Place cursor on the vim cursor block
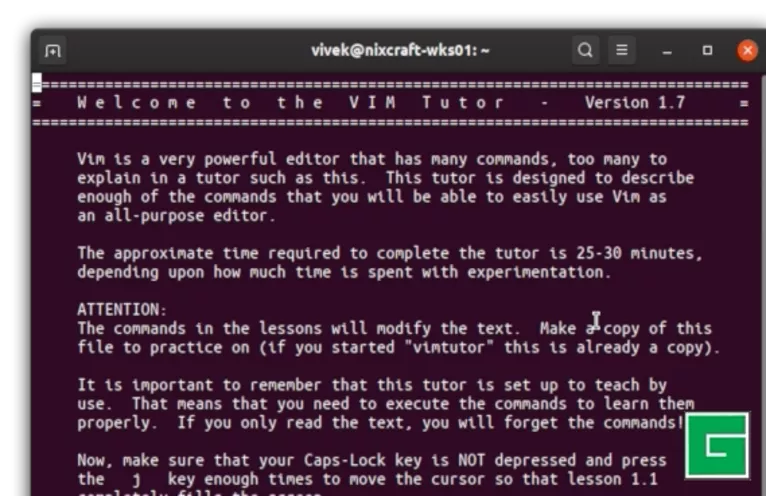Image resolution: width=766 pixels, height=496 pixels. tap(37, 83)
